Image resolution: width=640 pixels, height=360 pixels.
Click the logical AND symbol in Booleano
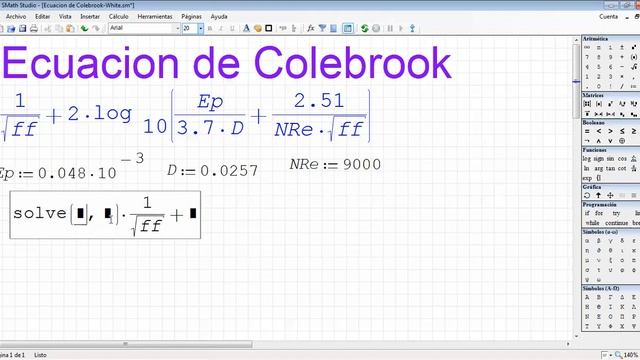pyautogui.click(x=599, y=141)
